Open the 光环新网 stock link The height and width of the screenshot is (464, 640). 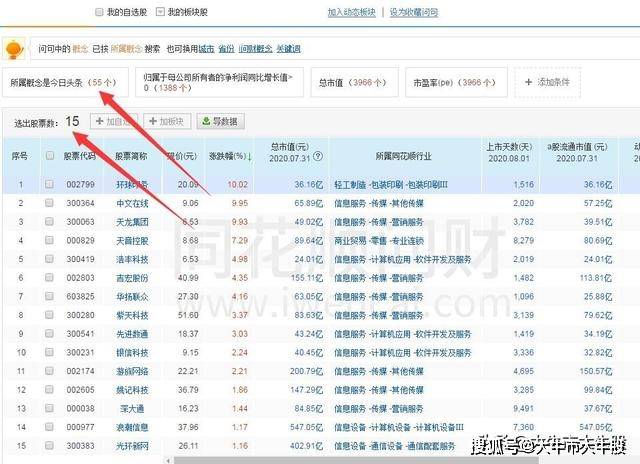tap(132, 446)
